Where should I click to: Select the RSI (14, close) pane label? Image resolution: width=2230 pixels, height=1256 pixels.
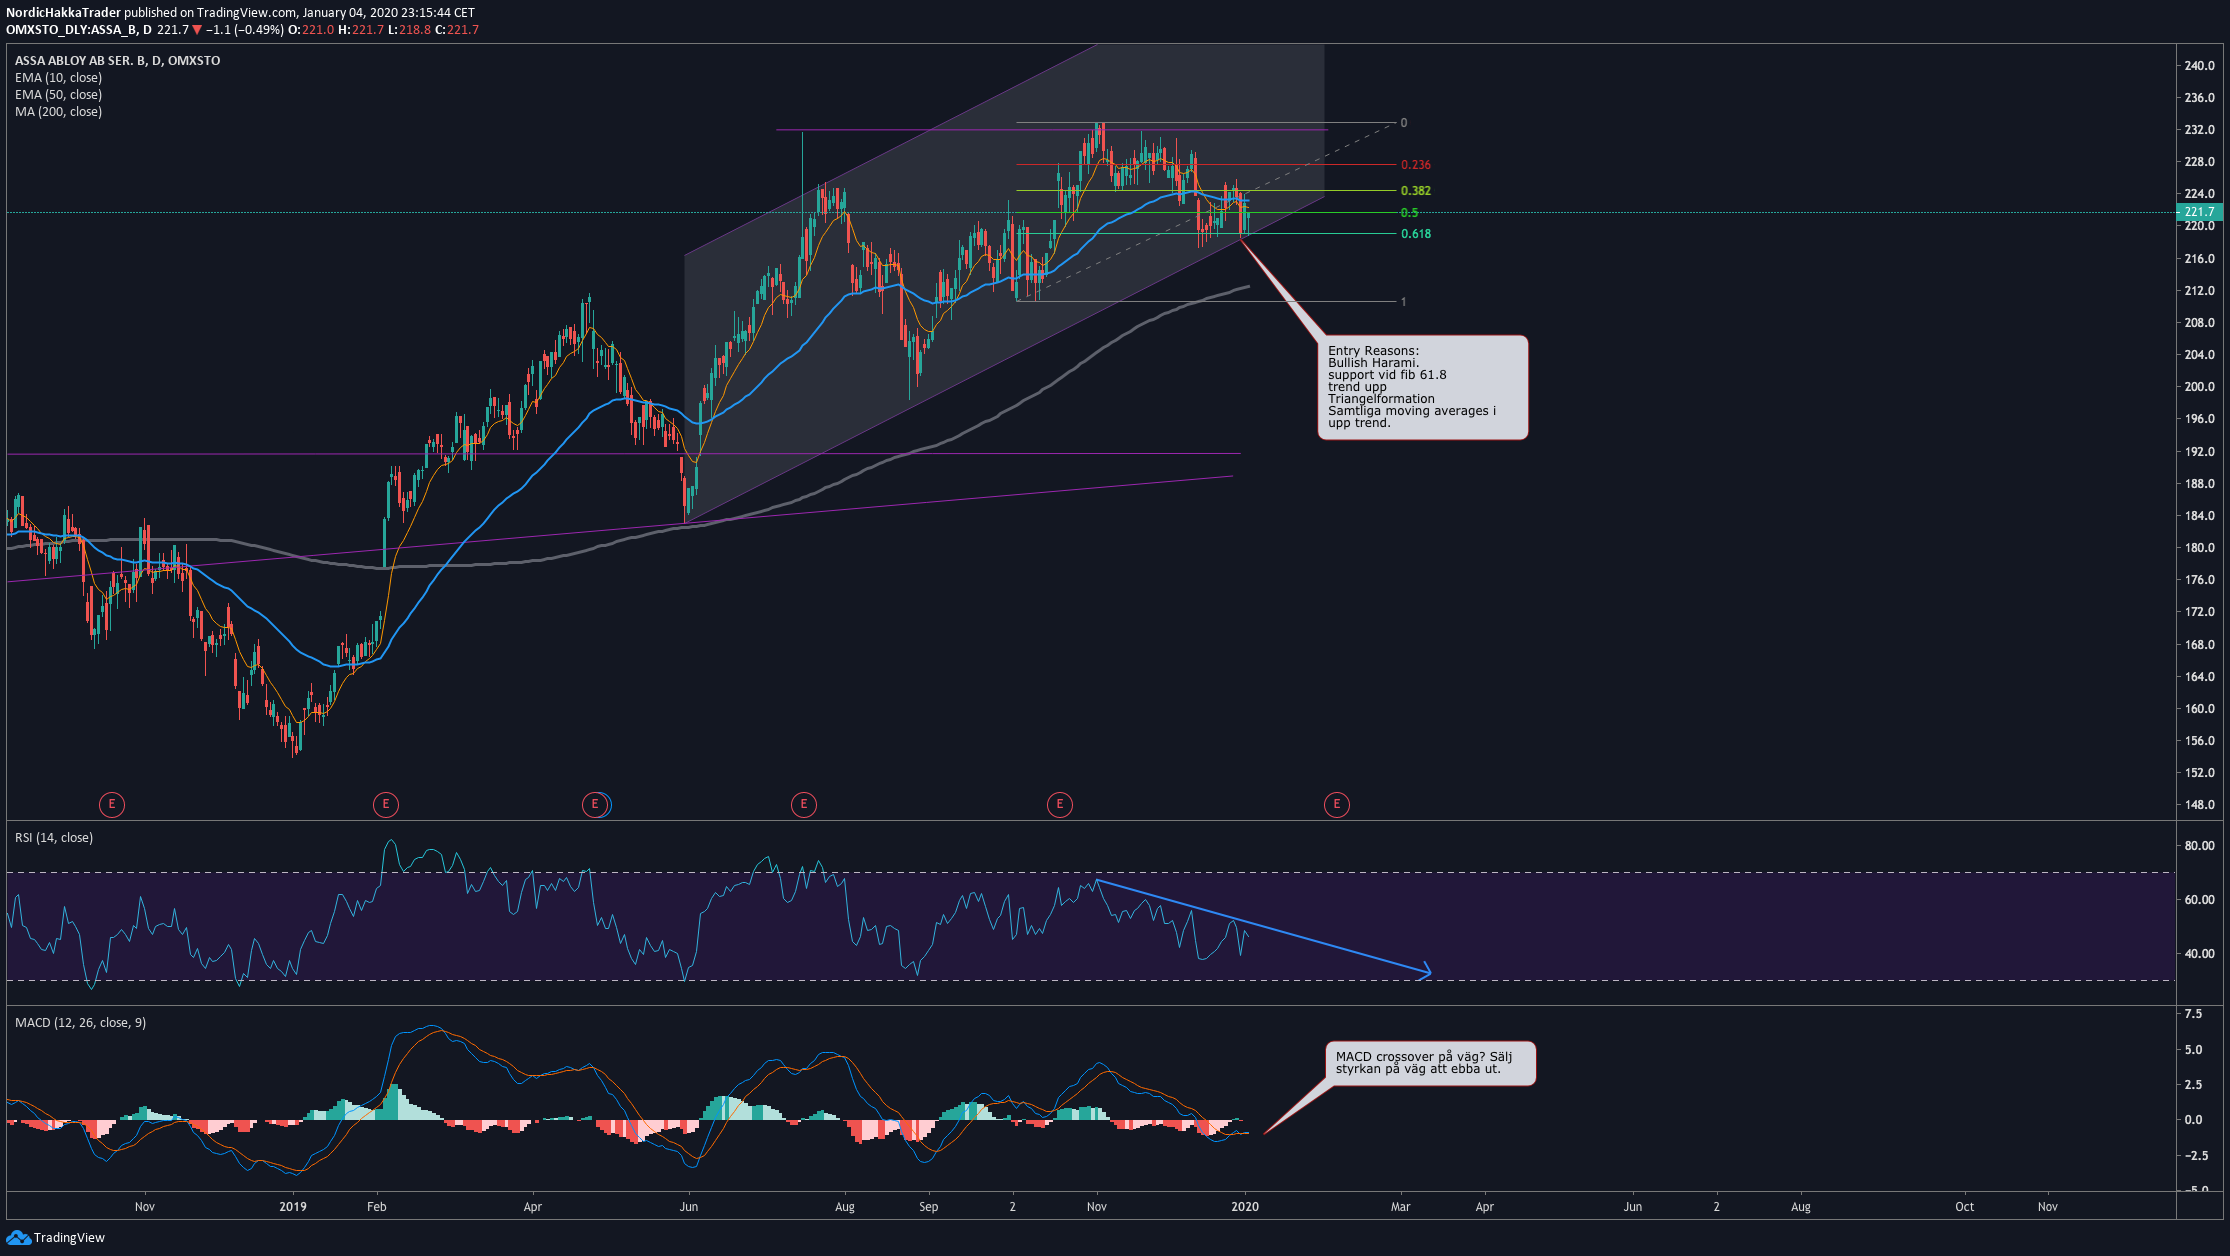[x=54, y=838]
